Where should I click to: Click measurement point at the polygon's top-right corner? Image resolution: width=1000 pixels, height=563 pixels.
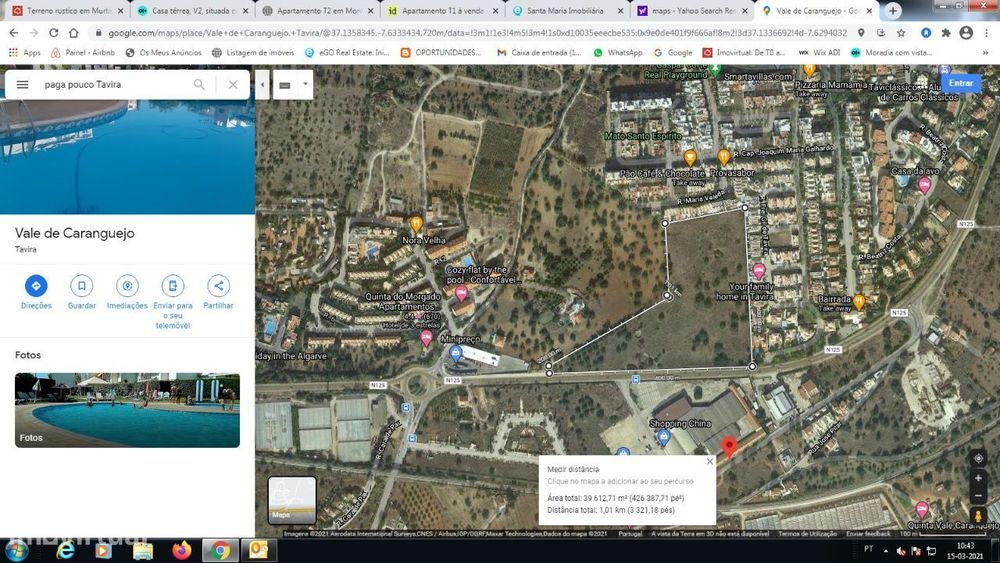pos(744,208)
